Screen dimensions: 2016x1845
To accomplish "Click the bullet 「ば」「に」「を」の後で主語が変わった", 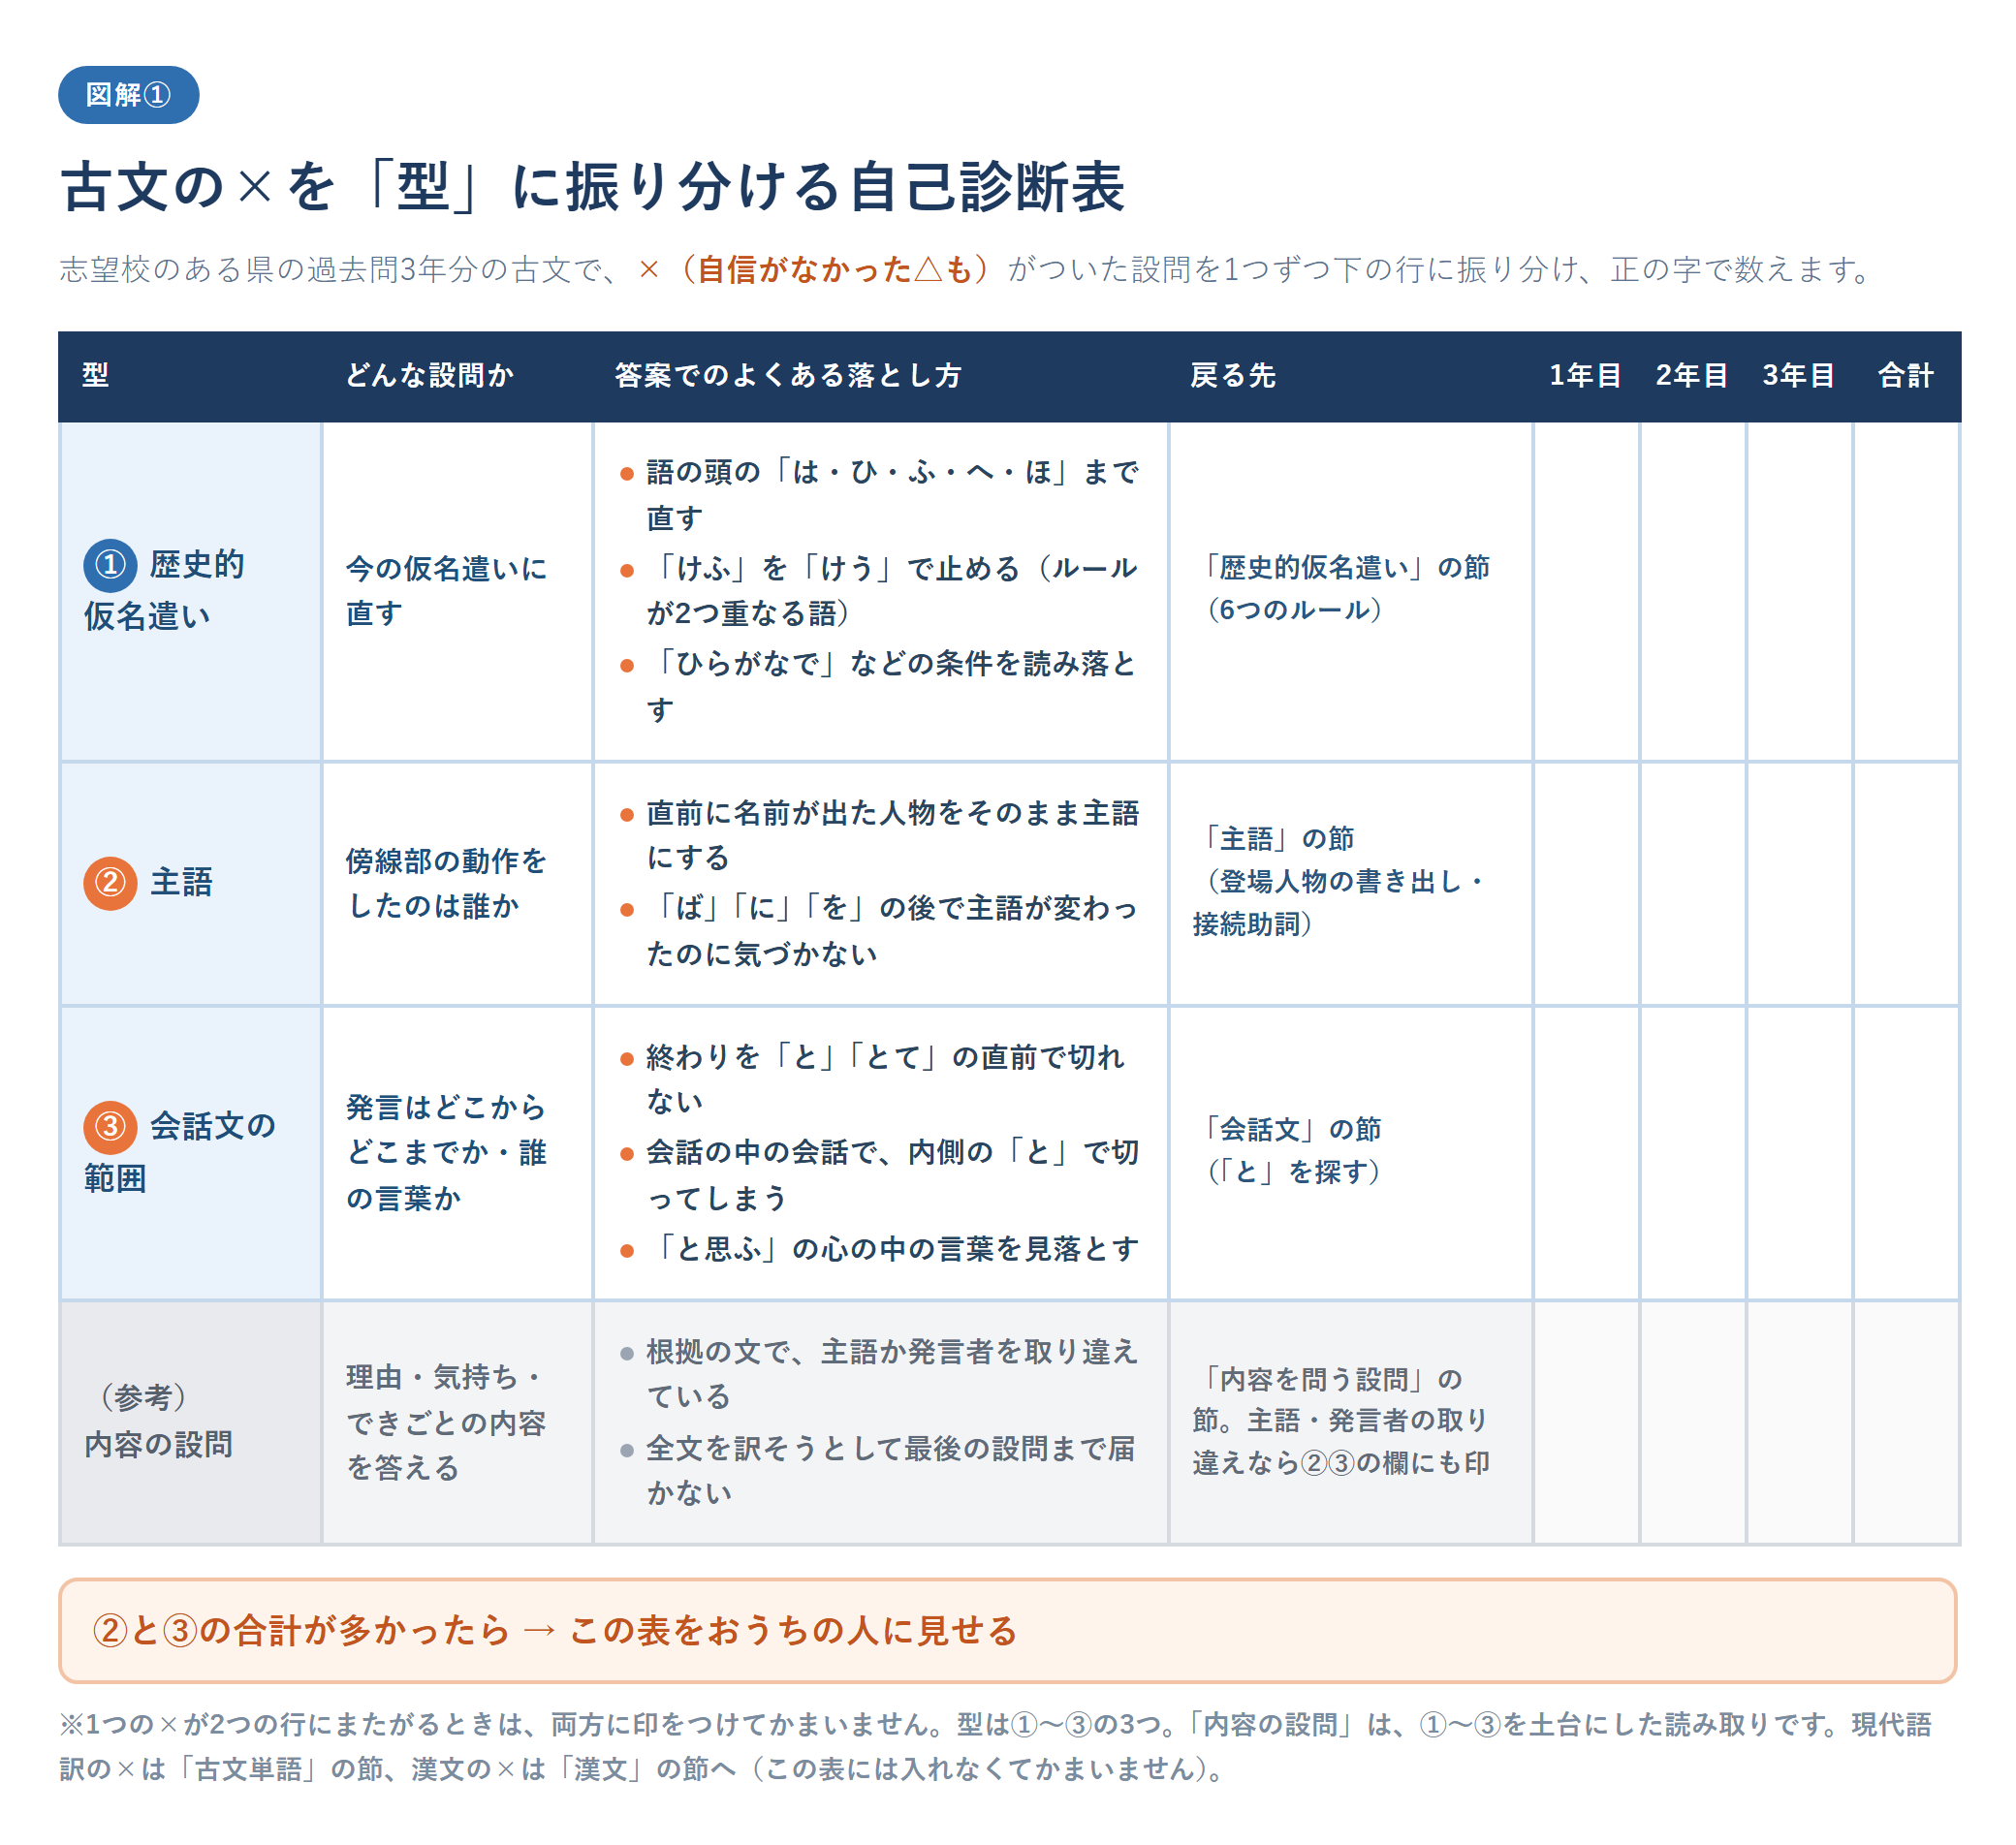I will point(880,931).
